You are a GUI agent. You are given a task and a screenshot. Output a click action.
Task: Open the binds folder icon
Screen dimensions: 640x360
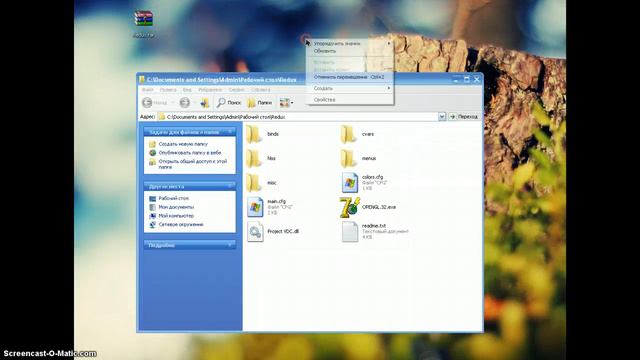pos(254,134)
